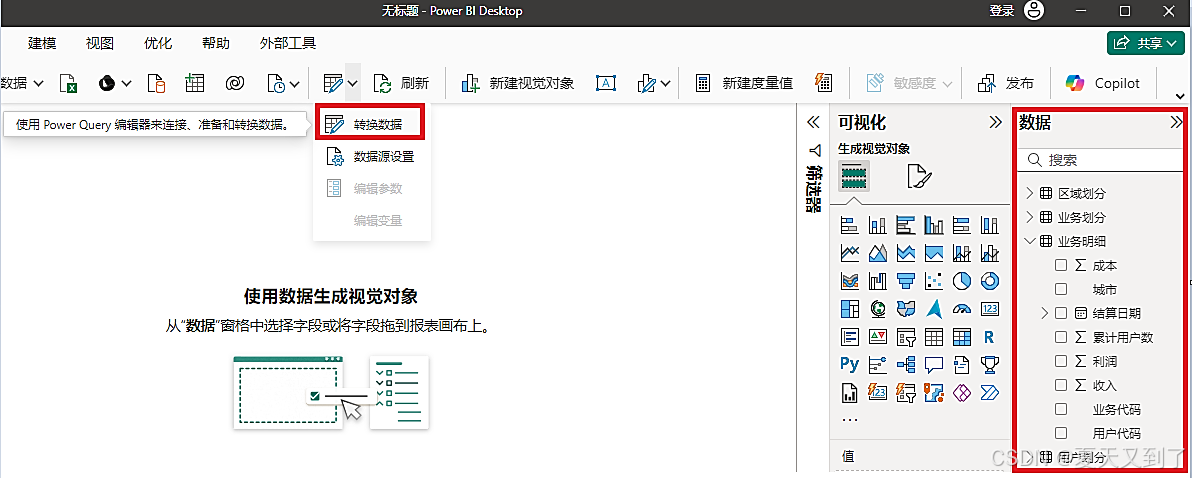Screen dimensions: 1192x478
Task: Check the 结算日期 field checkbox
Action: 1061,313
